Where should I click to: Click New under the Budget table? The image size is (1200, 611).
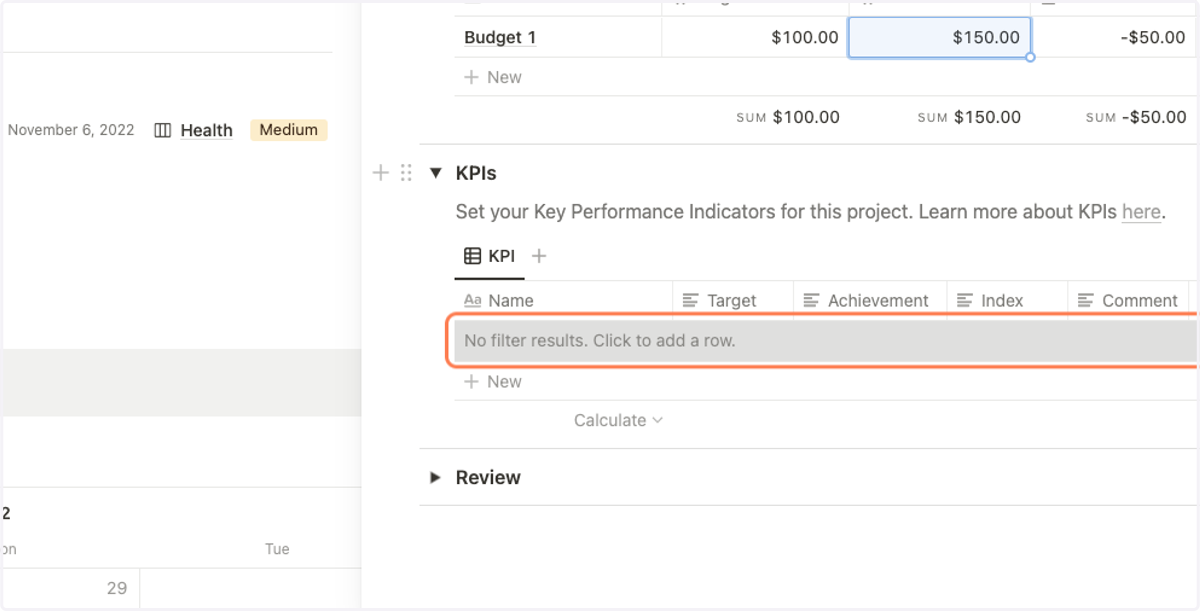click(x=493, y=77)
